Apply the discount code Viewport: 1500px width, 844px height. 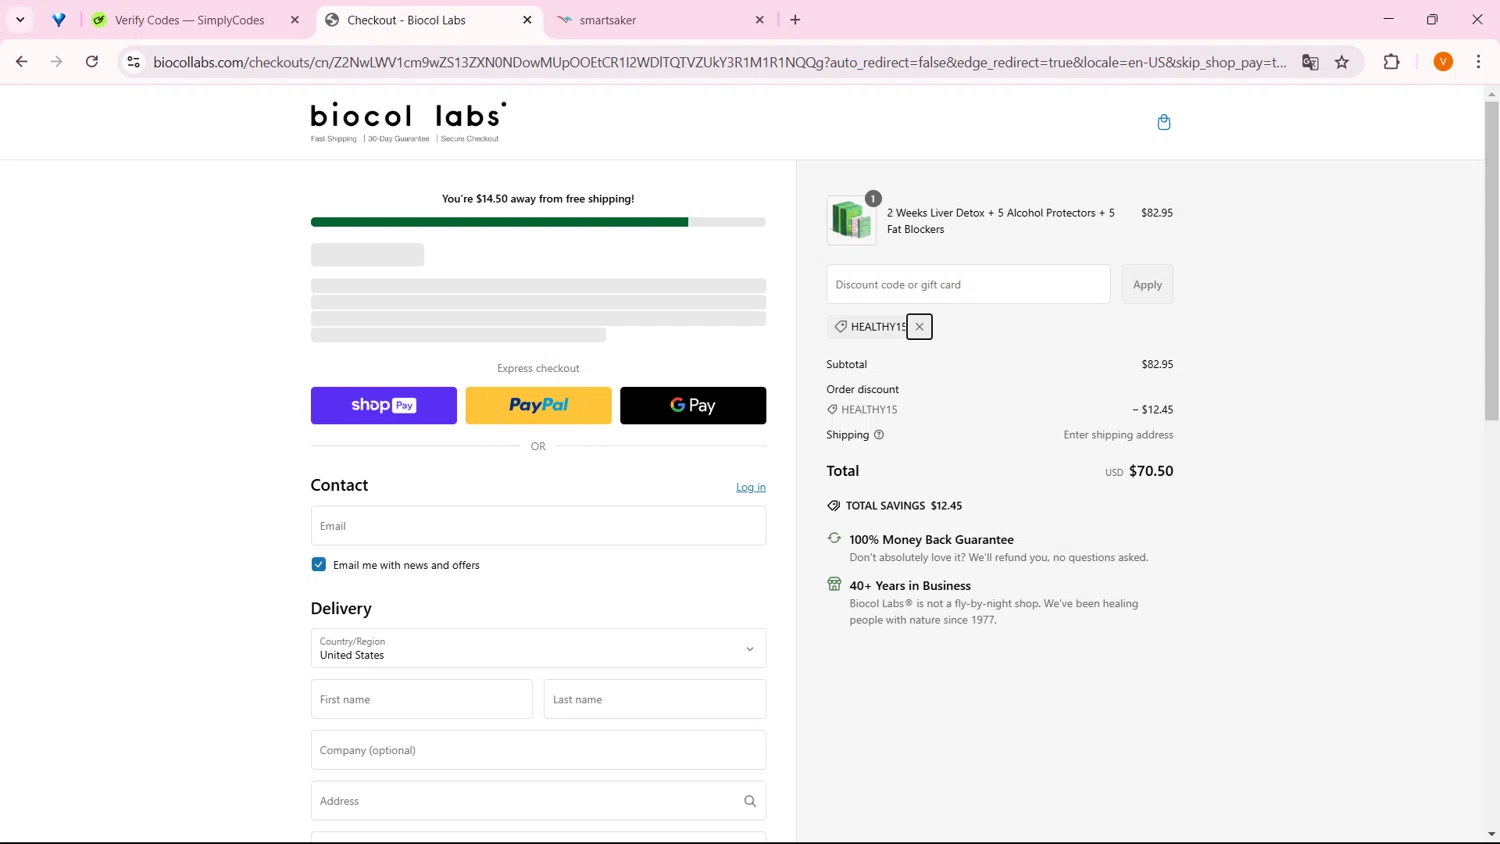coord(1147,285)
